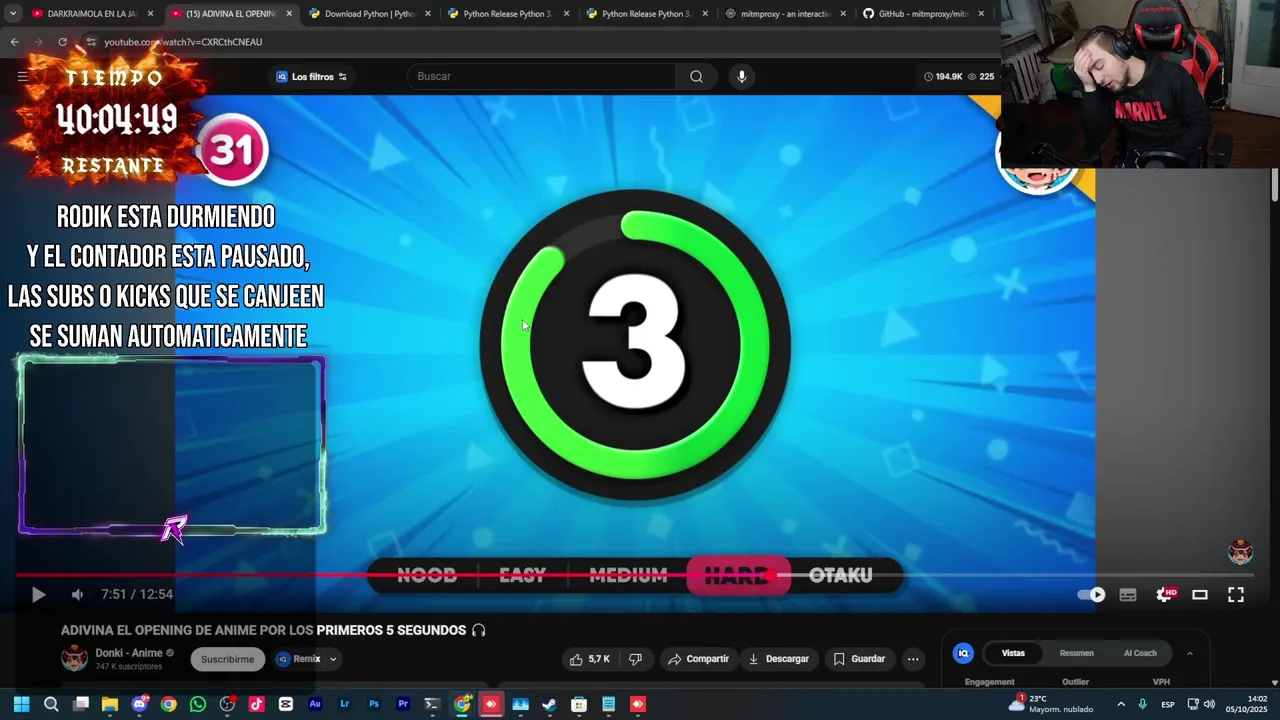Switch to the GitHub mitmproxy tab
This screenshot has width=1280, height=720.
923,14
